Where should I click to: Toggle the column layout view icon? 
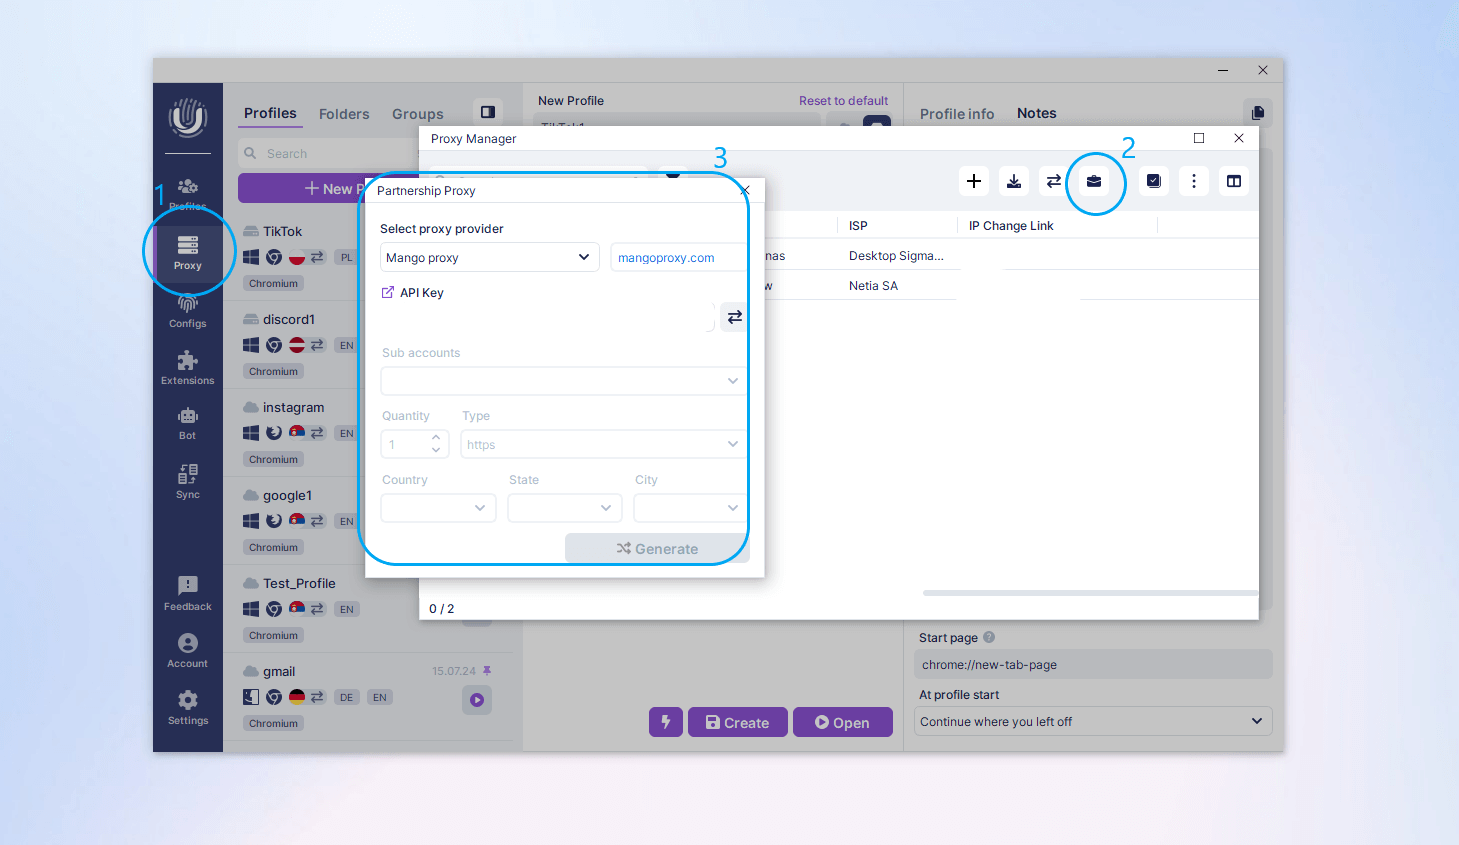(x=1234, y=181)
